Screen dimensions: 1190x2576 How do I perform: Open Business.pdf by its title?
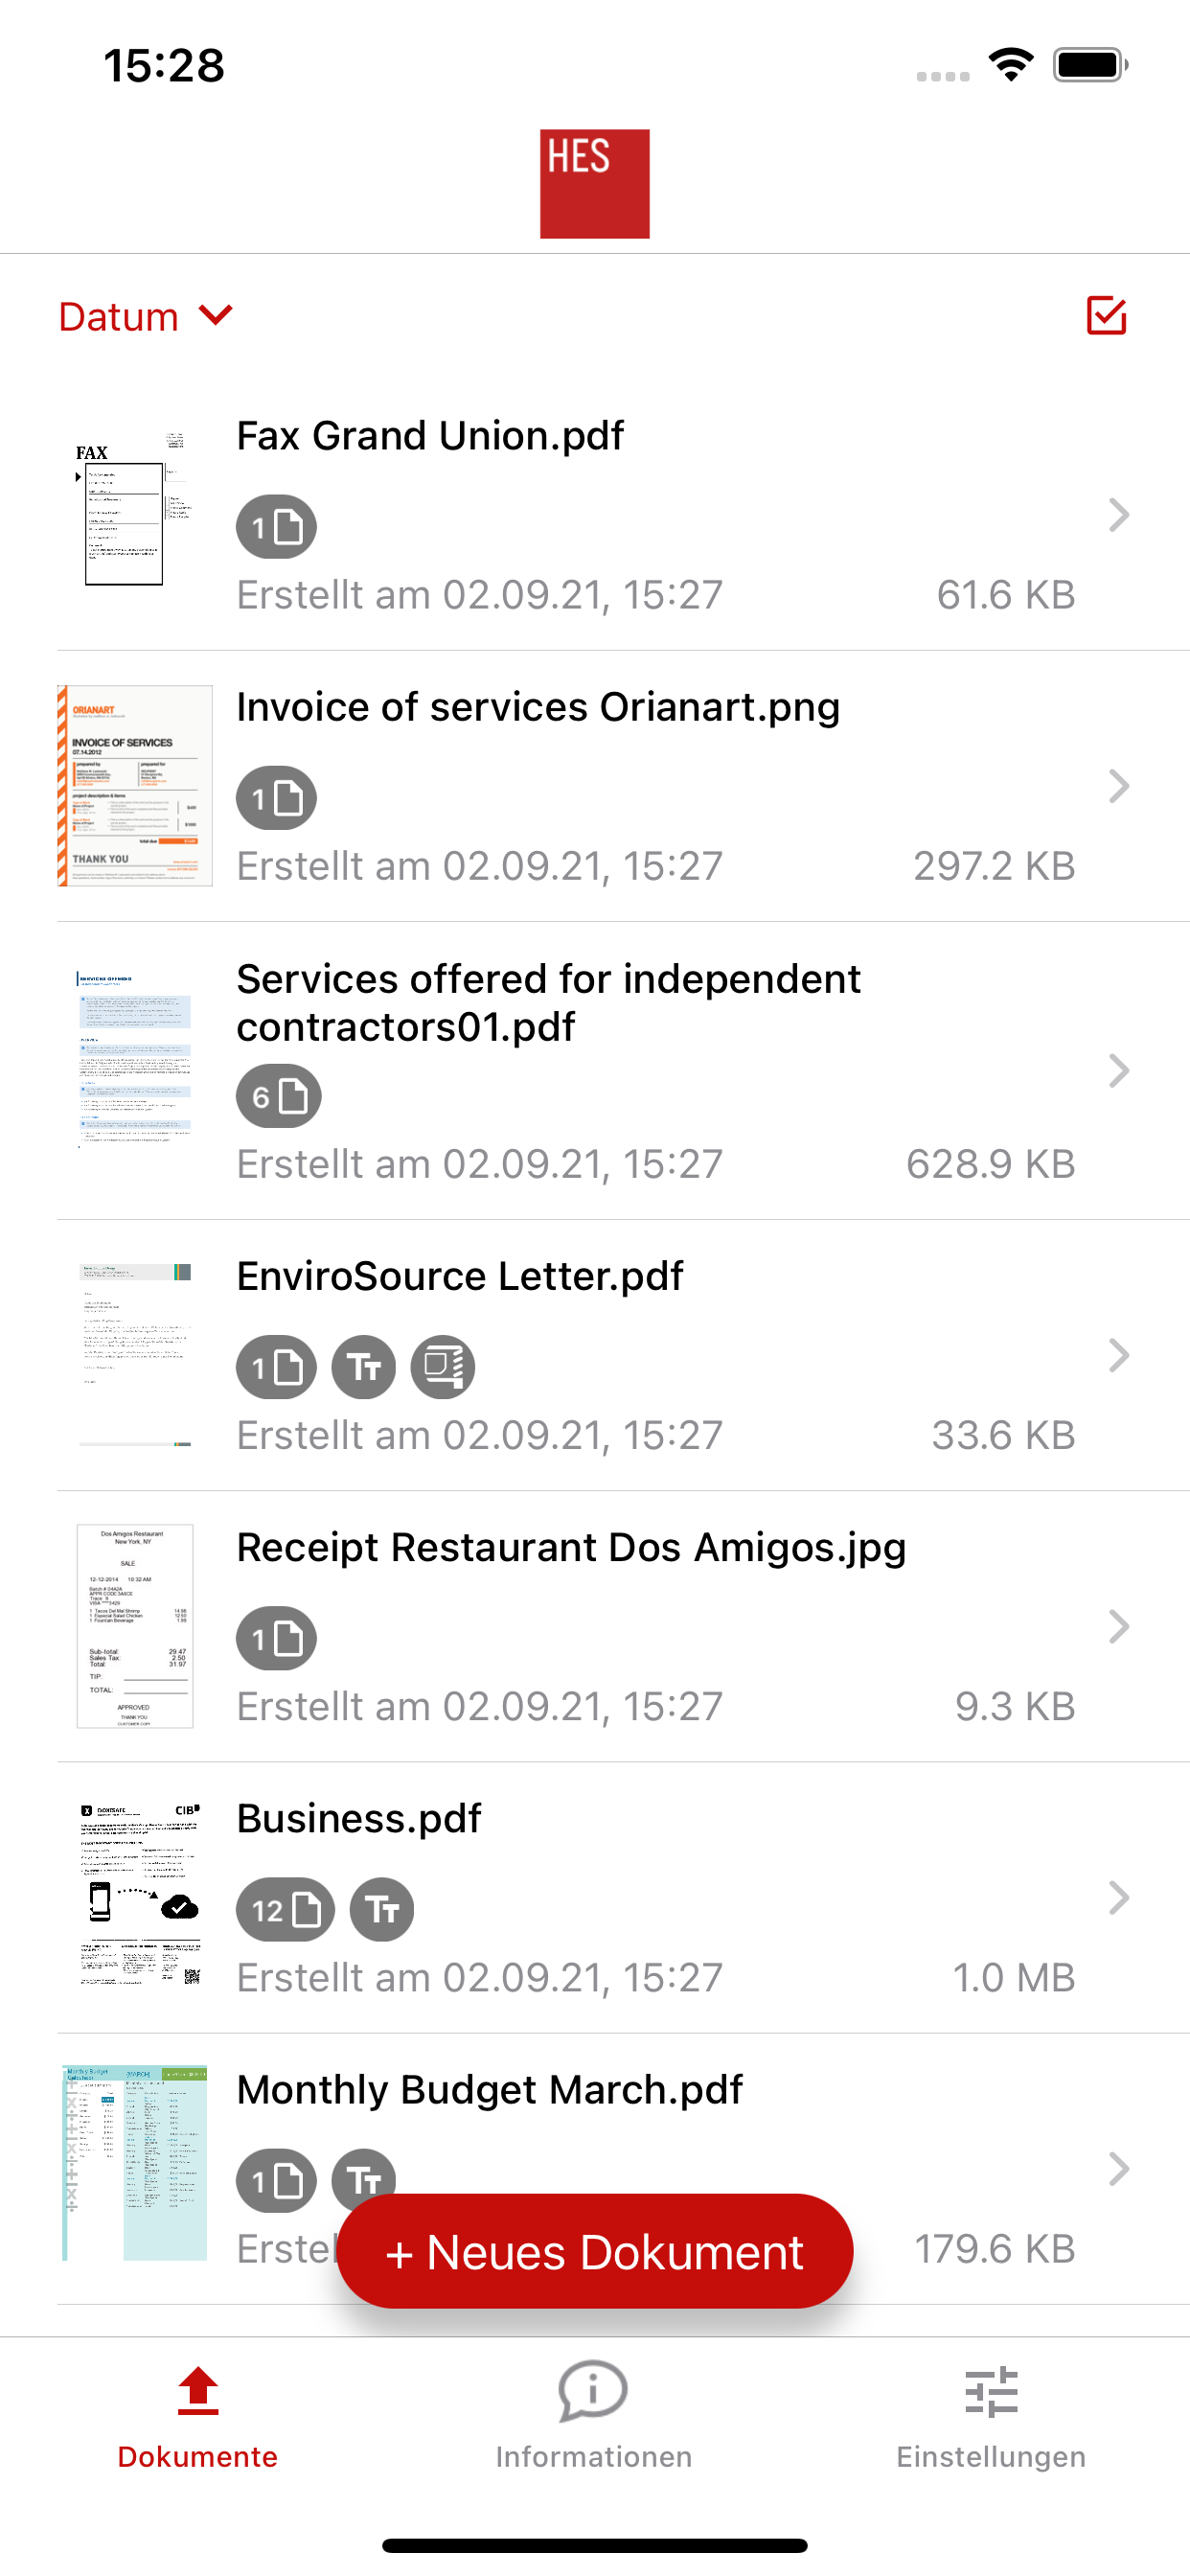pos(358,1818)
